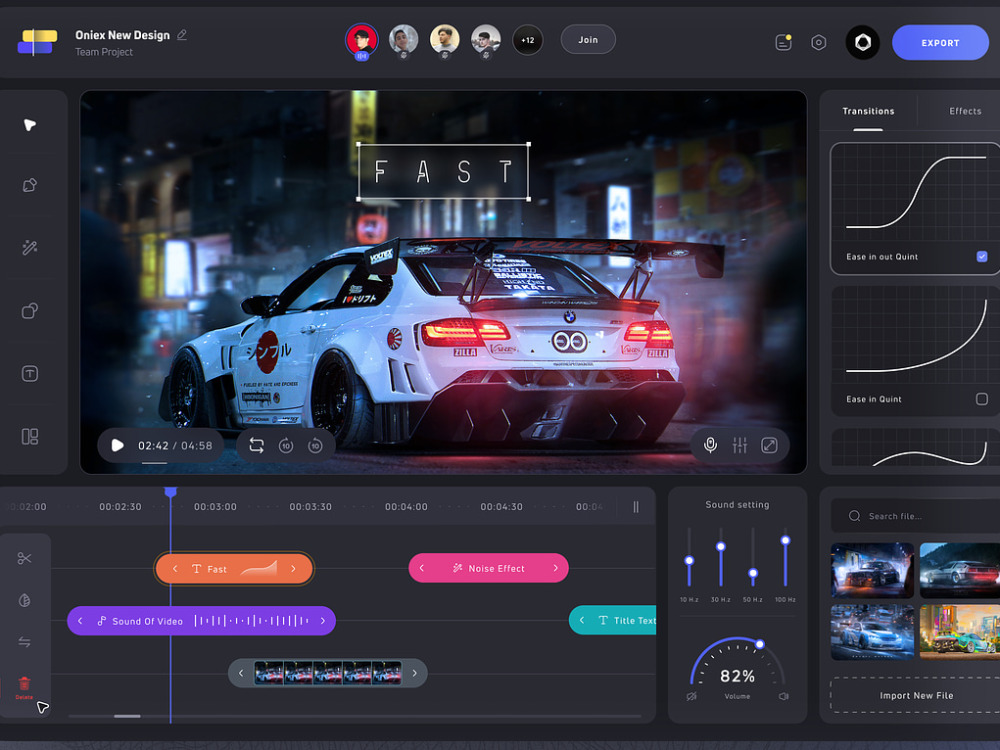
Task: Click the color drop icon beside timeline
Action: 24,600
